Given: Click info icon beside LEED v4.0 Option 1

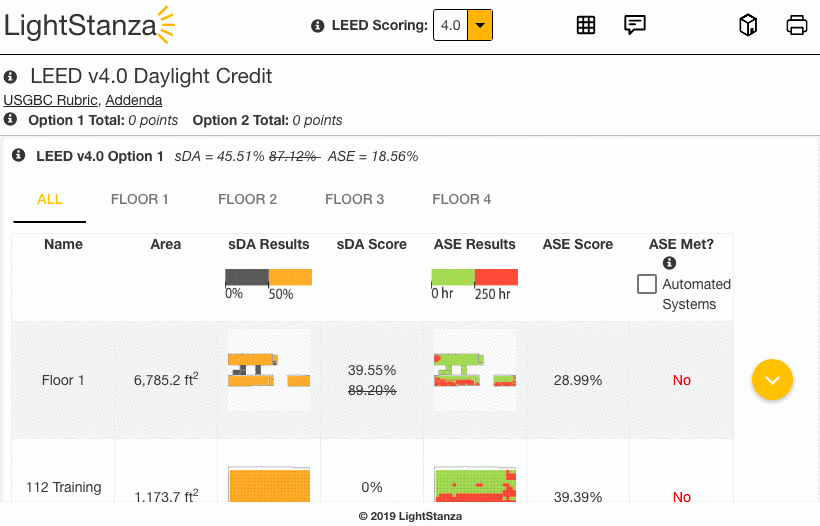Looking at the screenshot, I should [x=19, y=155].
